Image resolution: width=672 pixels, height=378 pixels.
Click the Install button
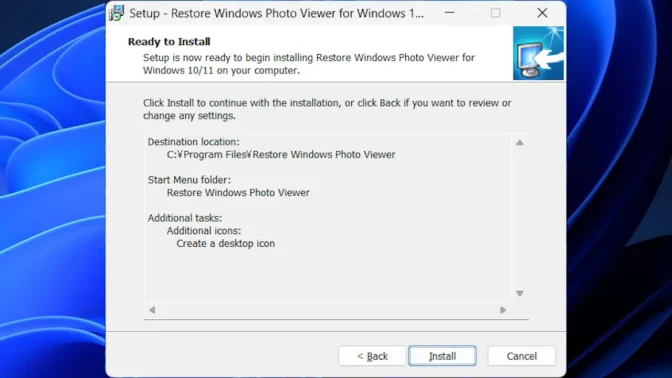click(x=442, y=356)
